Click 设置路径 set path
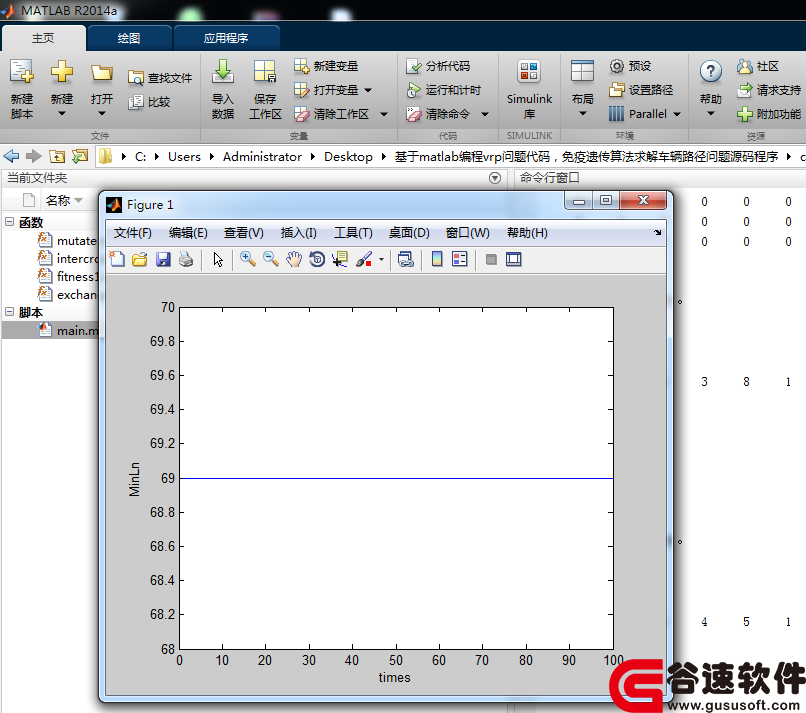 (641, 90)
